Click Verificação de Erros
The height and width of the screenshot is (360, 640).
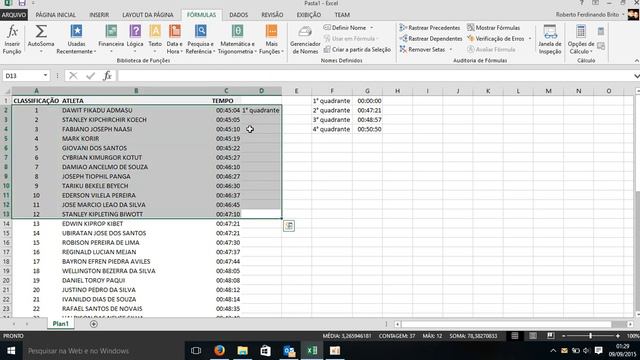(496, 38)
